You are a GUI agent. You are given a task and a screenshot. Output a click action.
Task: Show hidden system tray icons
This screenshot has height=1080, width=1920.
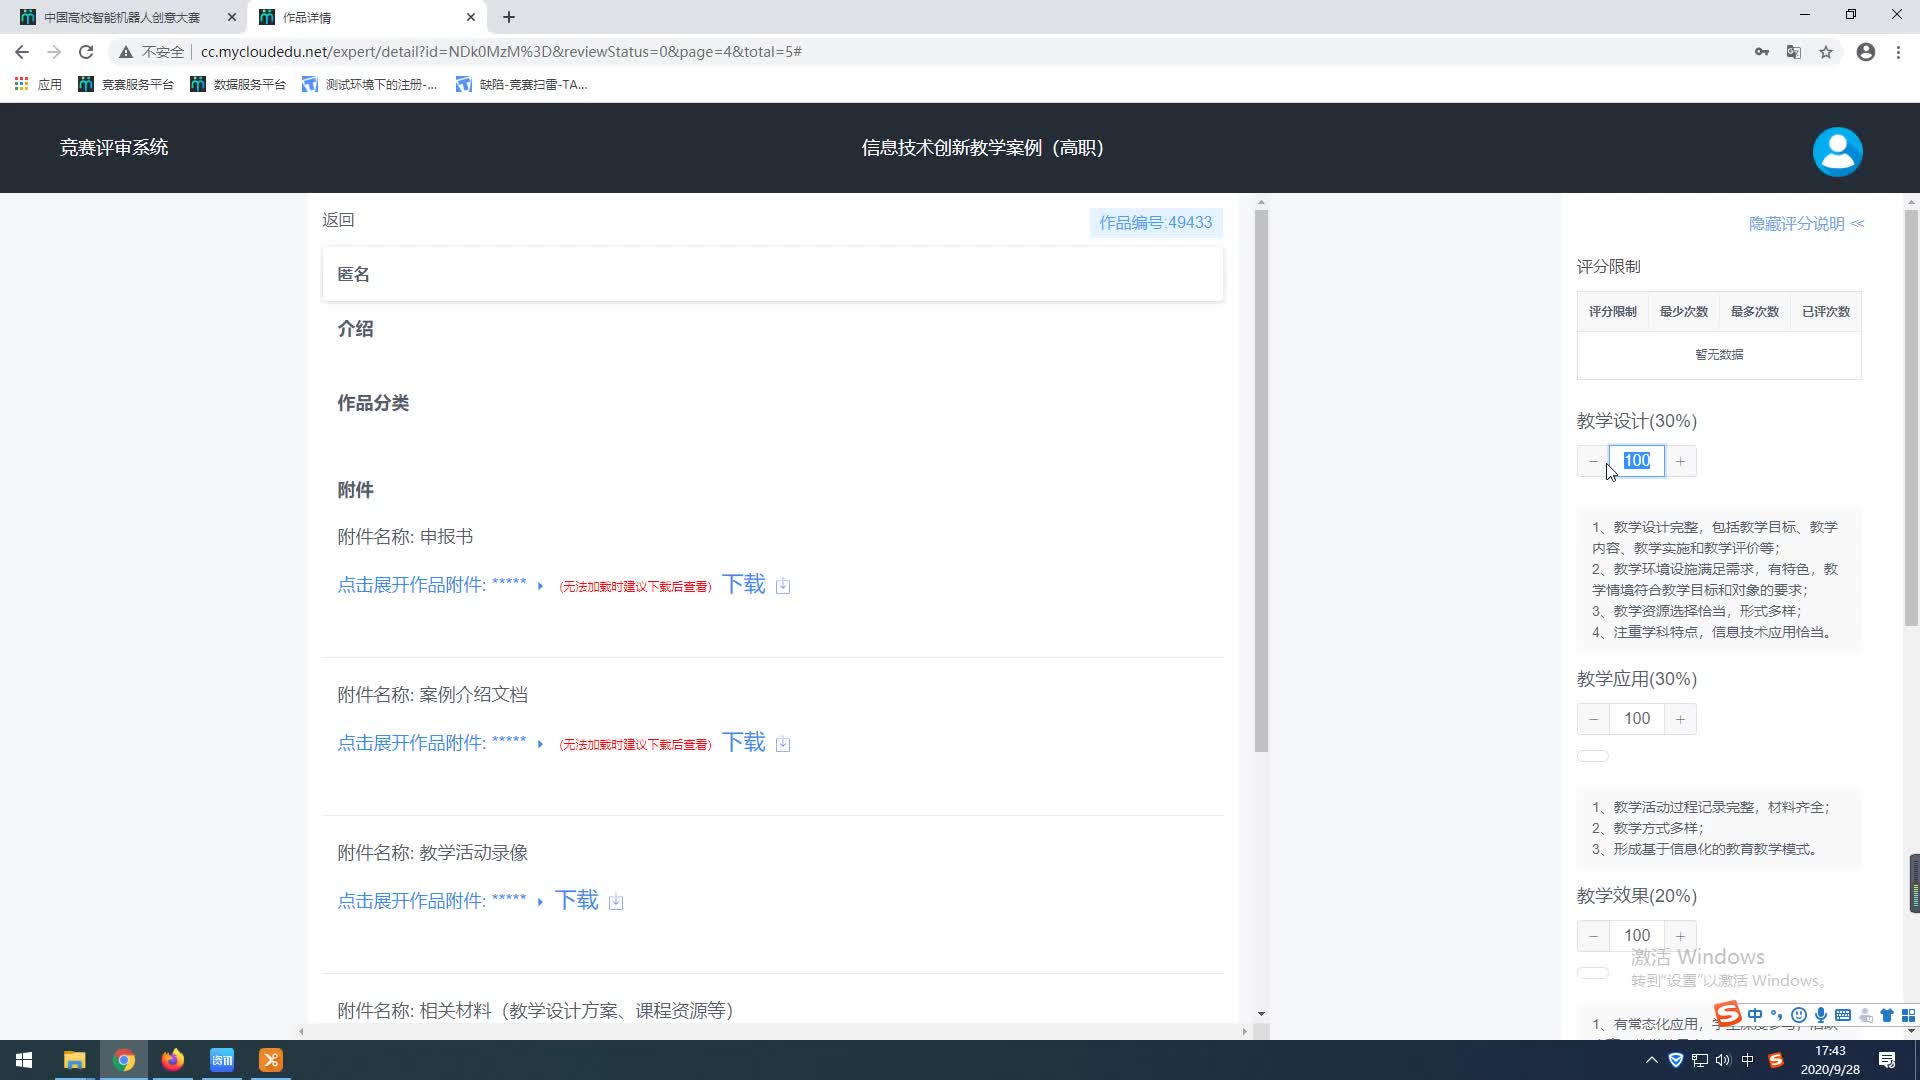point(1651,1060)
